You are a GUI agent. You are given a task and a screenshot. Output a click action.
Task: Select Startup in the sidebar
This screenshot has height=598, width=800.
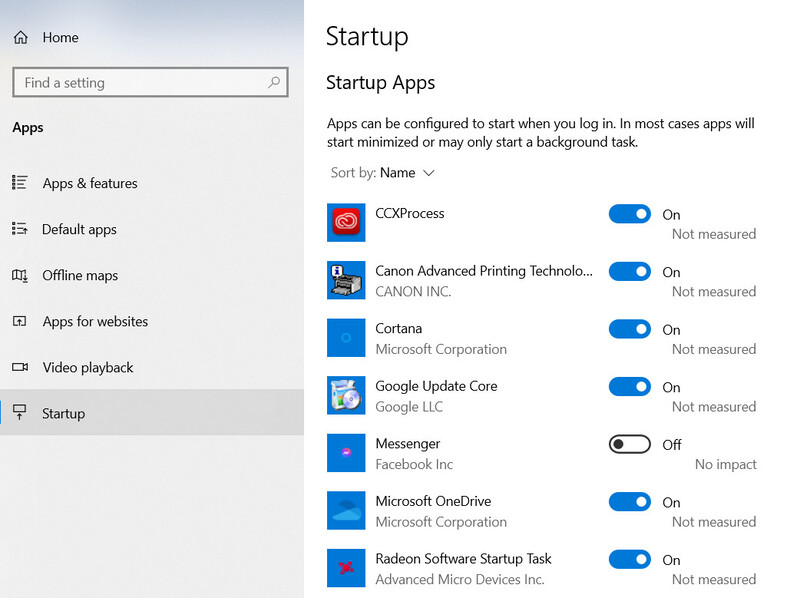tap(152, 412)
